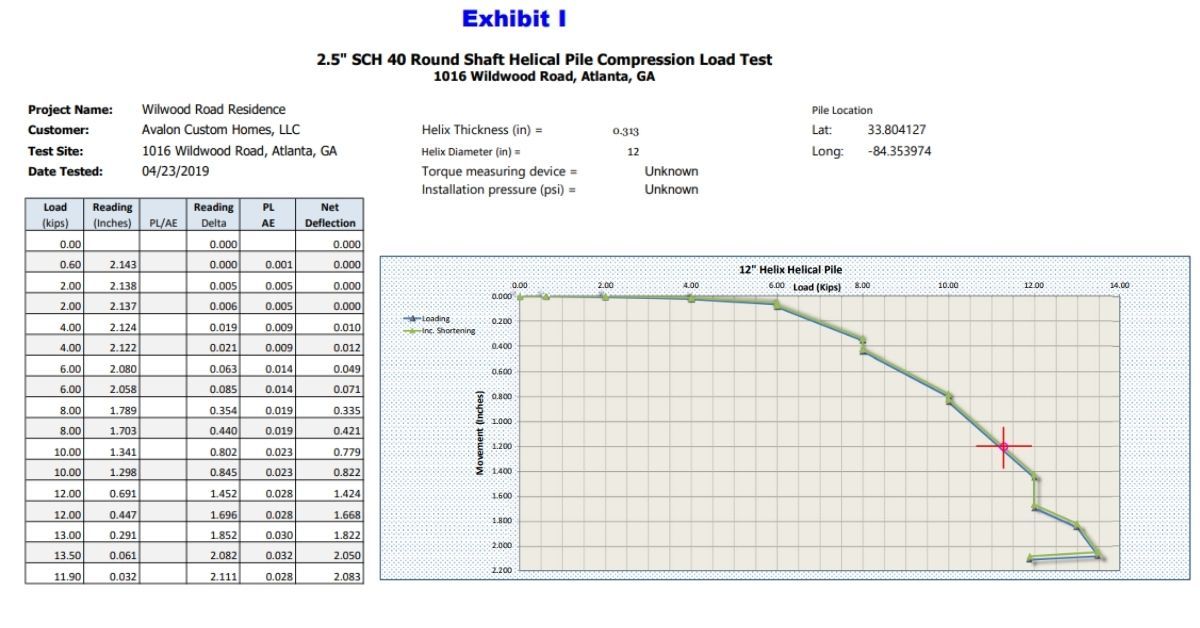Select the Load (Kips) horizontal axis label
This screenshot has height=628, width=1200.
[817, 287]
